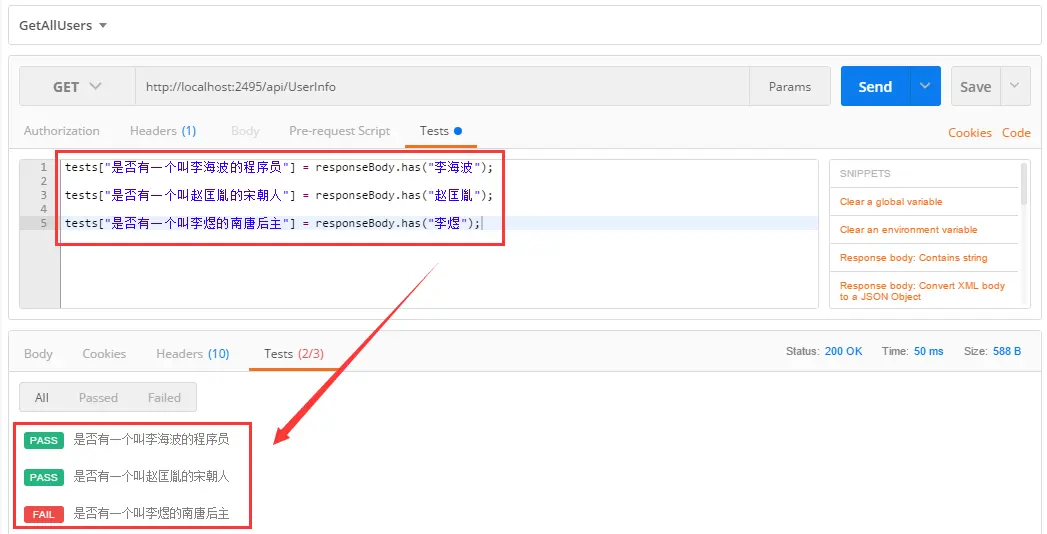1047x534 pixels.
Task: Insert 'Clear a global variable' snippet
Action: tap(891, 202)
